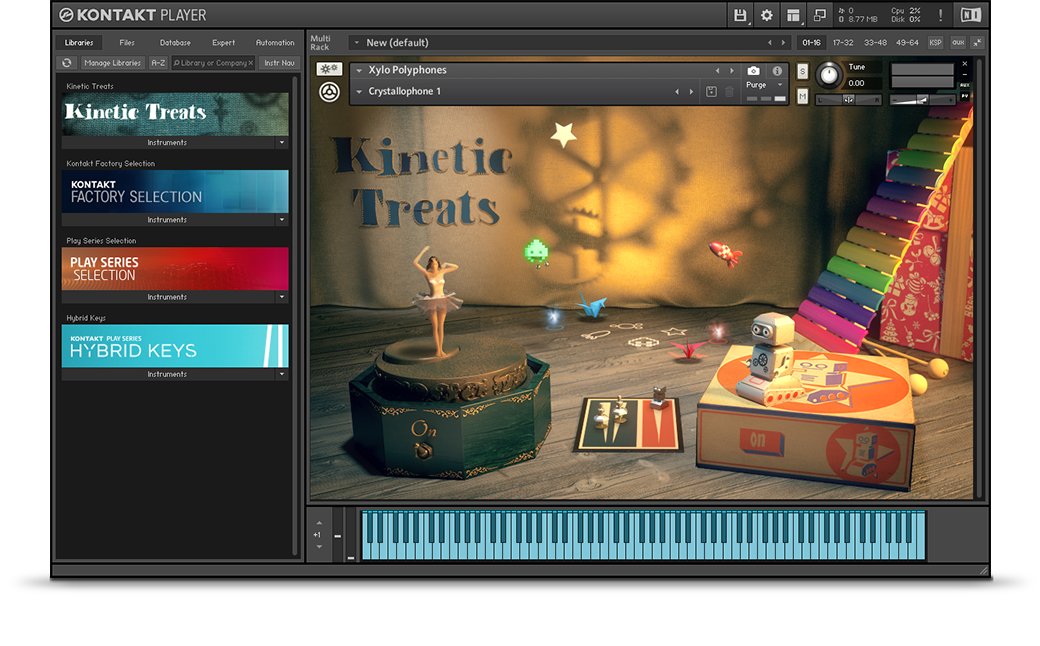Mute the instrument with the M button
Image resolution: width=1040 pixels, height=646 pixels.
(802, 96)
